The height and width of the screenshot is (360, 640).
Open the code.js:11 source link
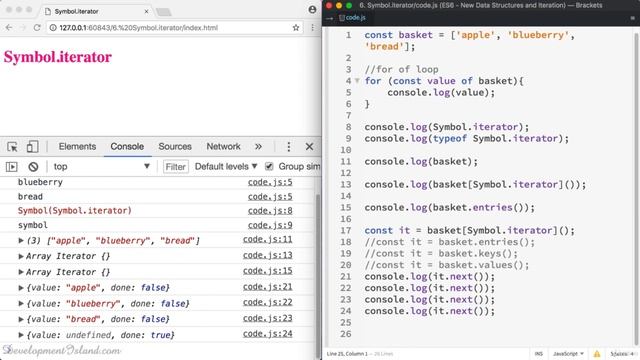267,239
